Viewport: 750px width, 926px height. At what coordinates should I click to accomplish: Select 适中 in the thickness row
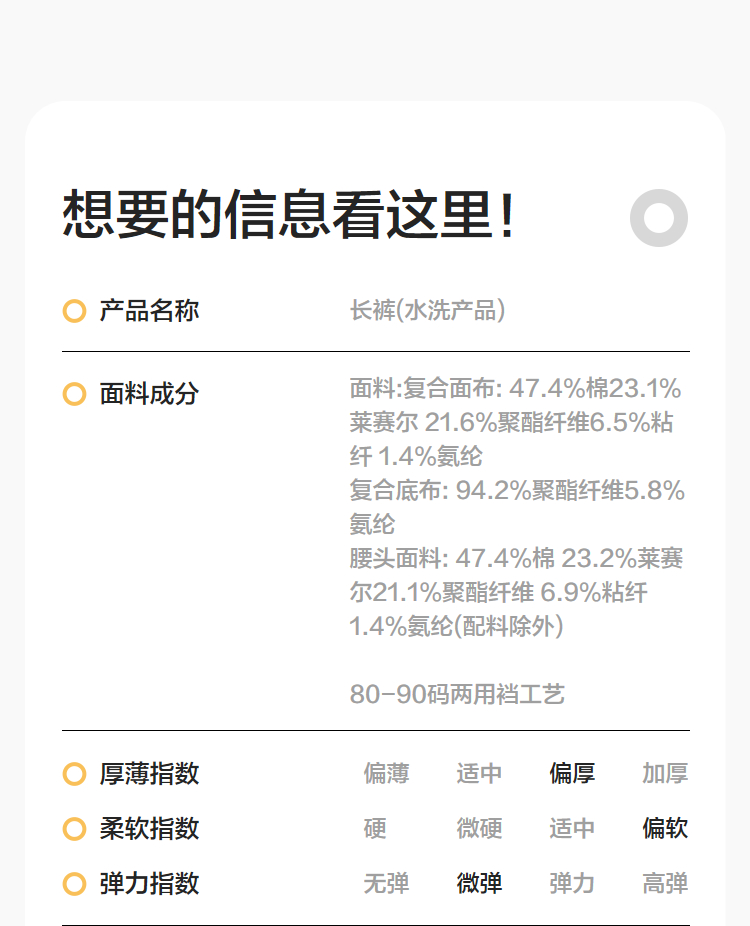click(x=479, y=774)
